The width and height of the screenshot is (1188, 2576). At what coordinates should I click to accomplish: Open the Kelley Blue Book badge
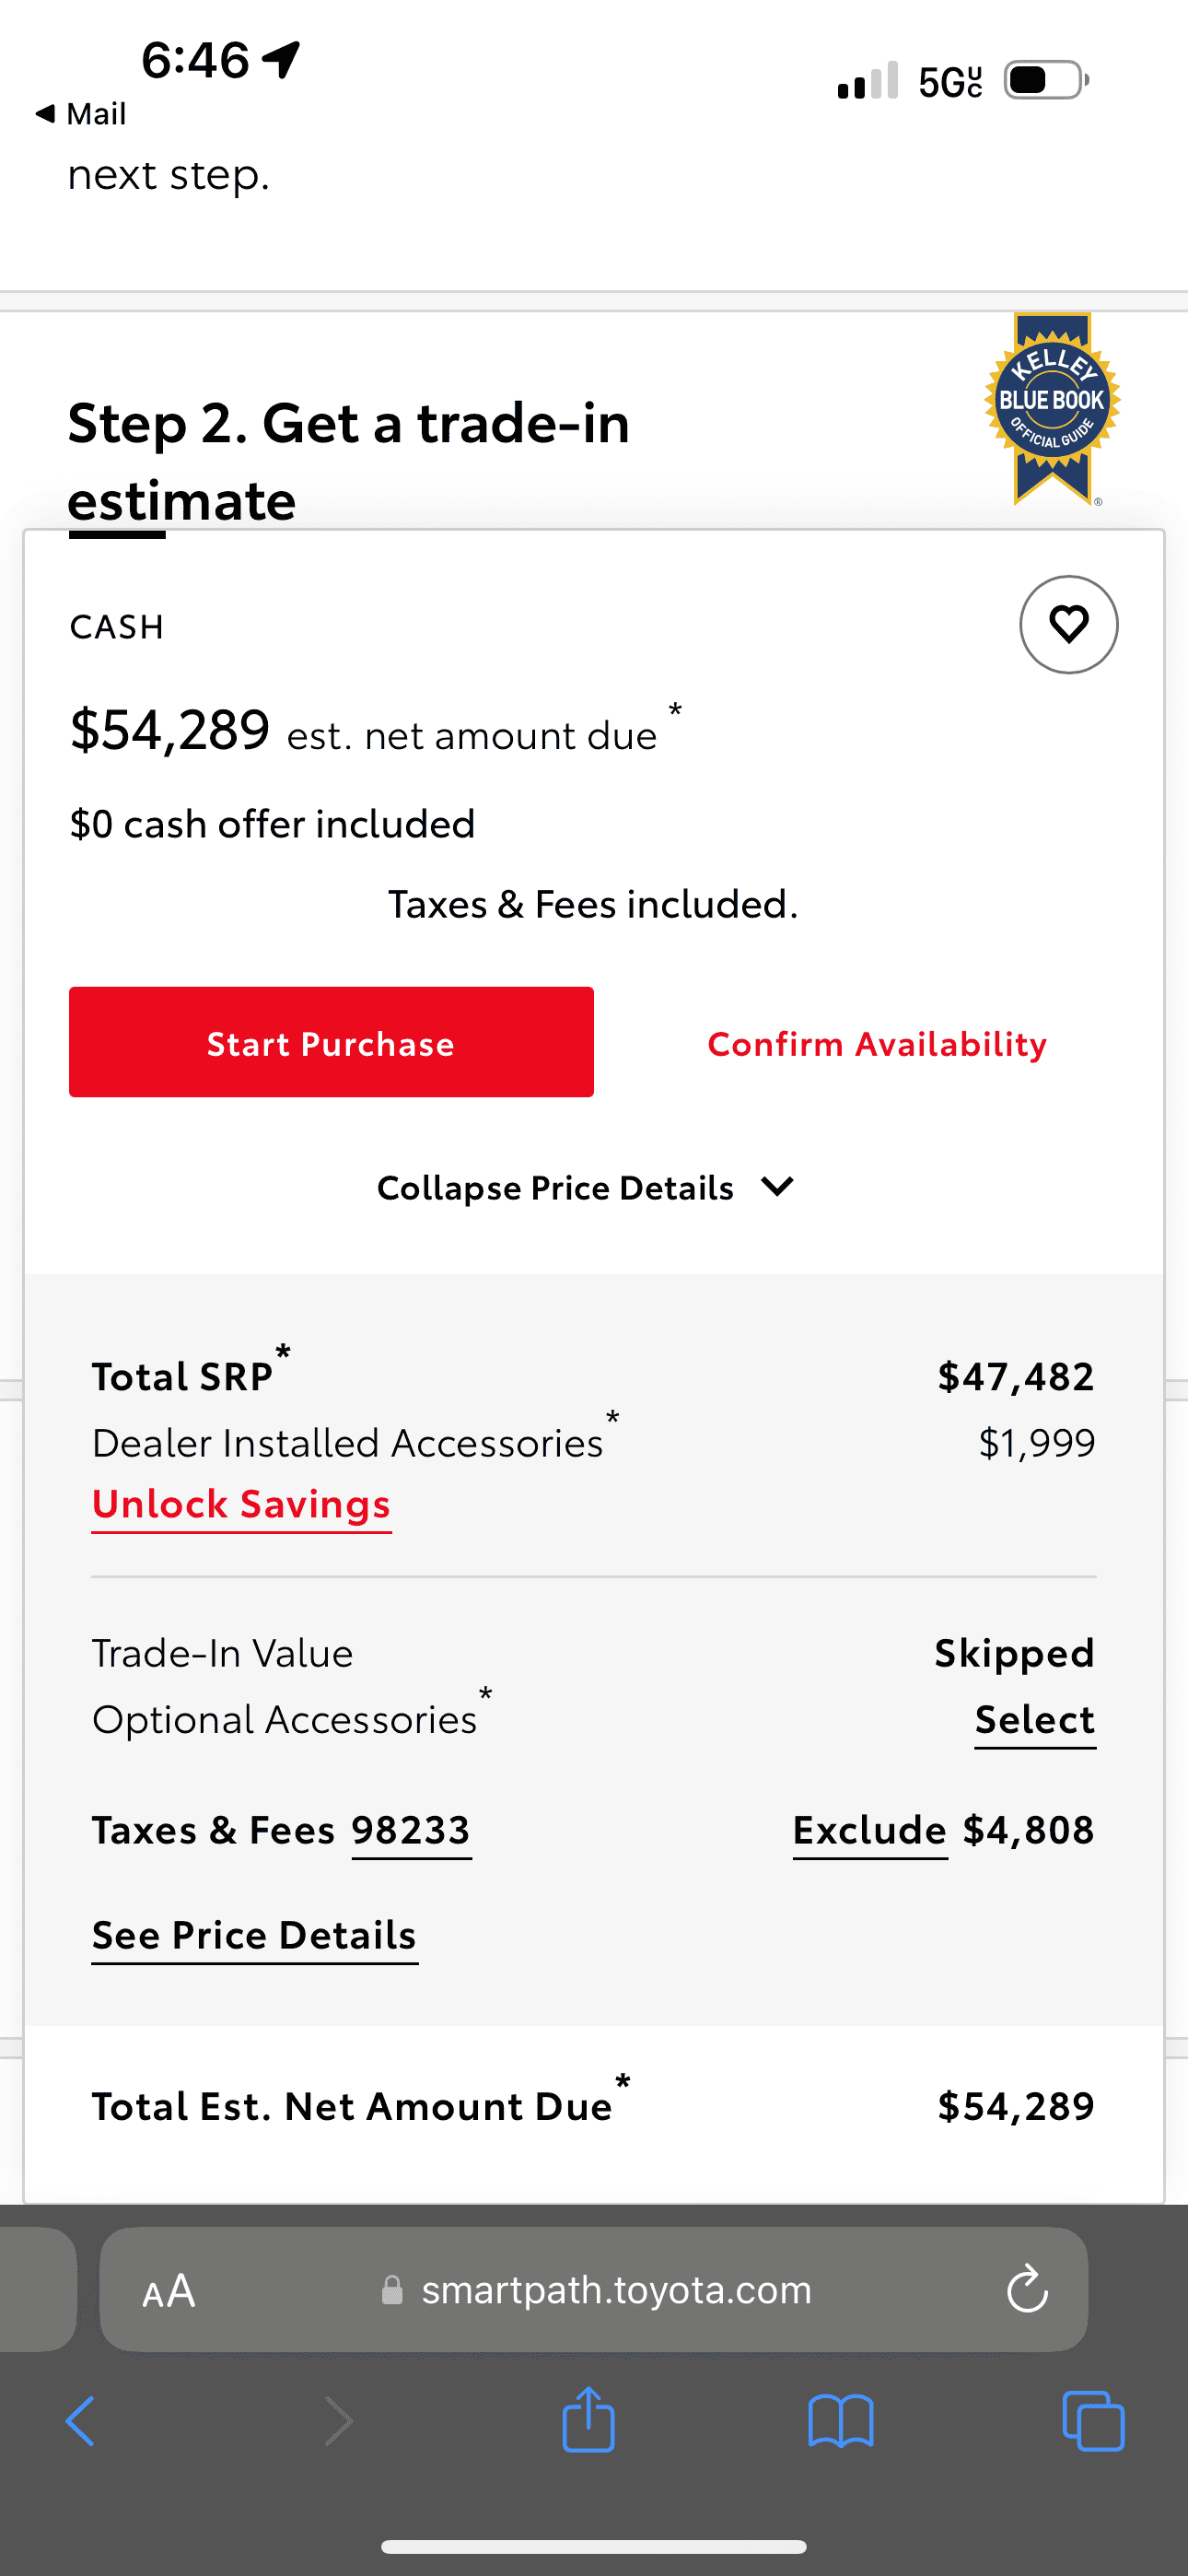(x=1053, y=408)
